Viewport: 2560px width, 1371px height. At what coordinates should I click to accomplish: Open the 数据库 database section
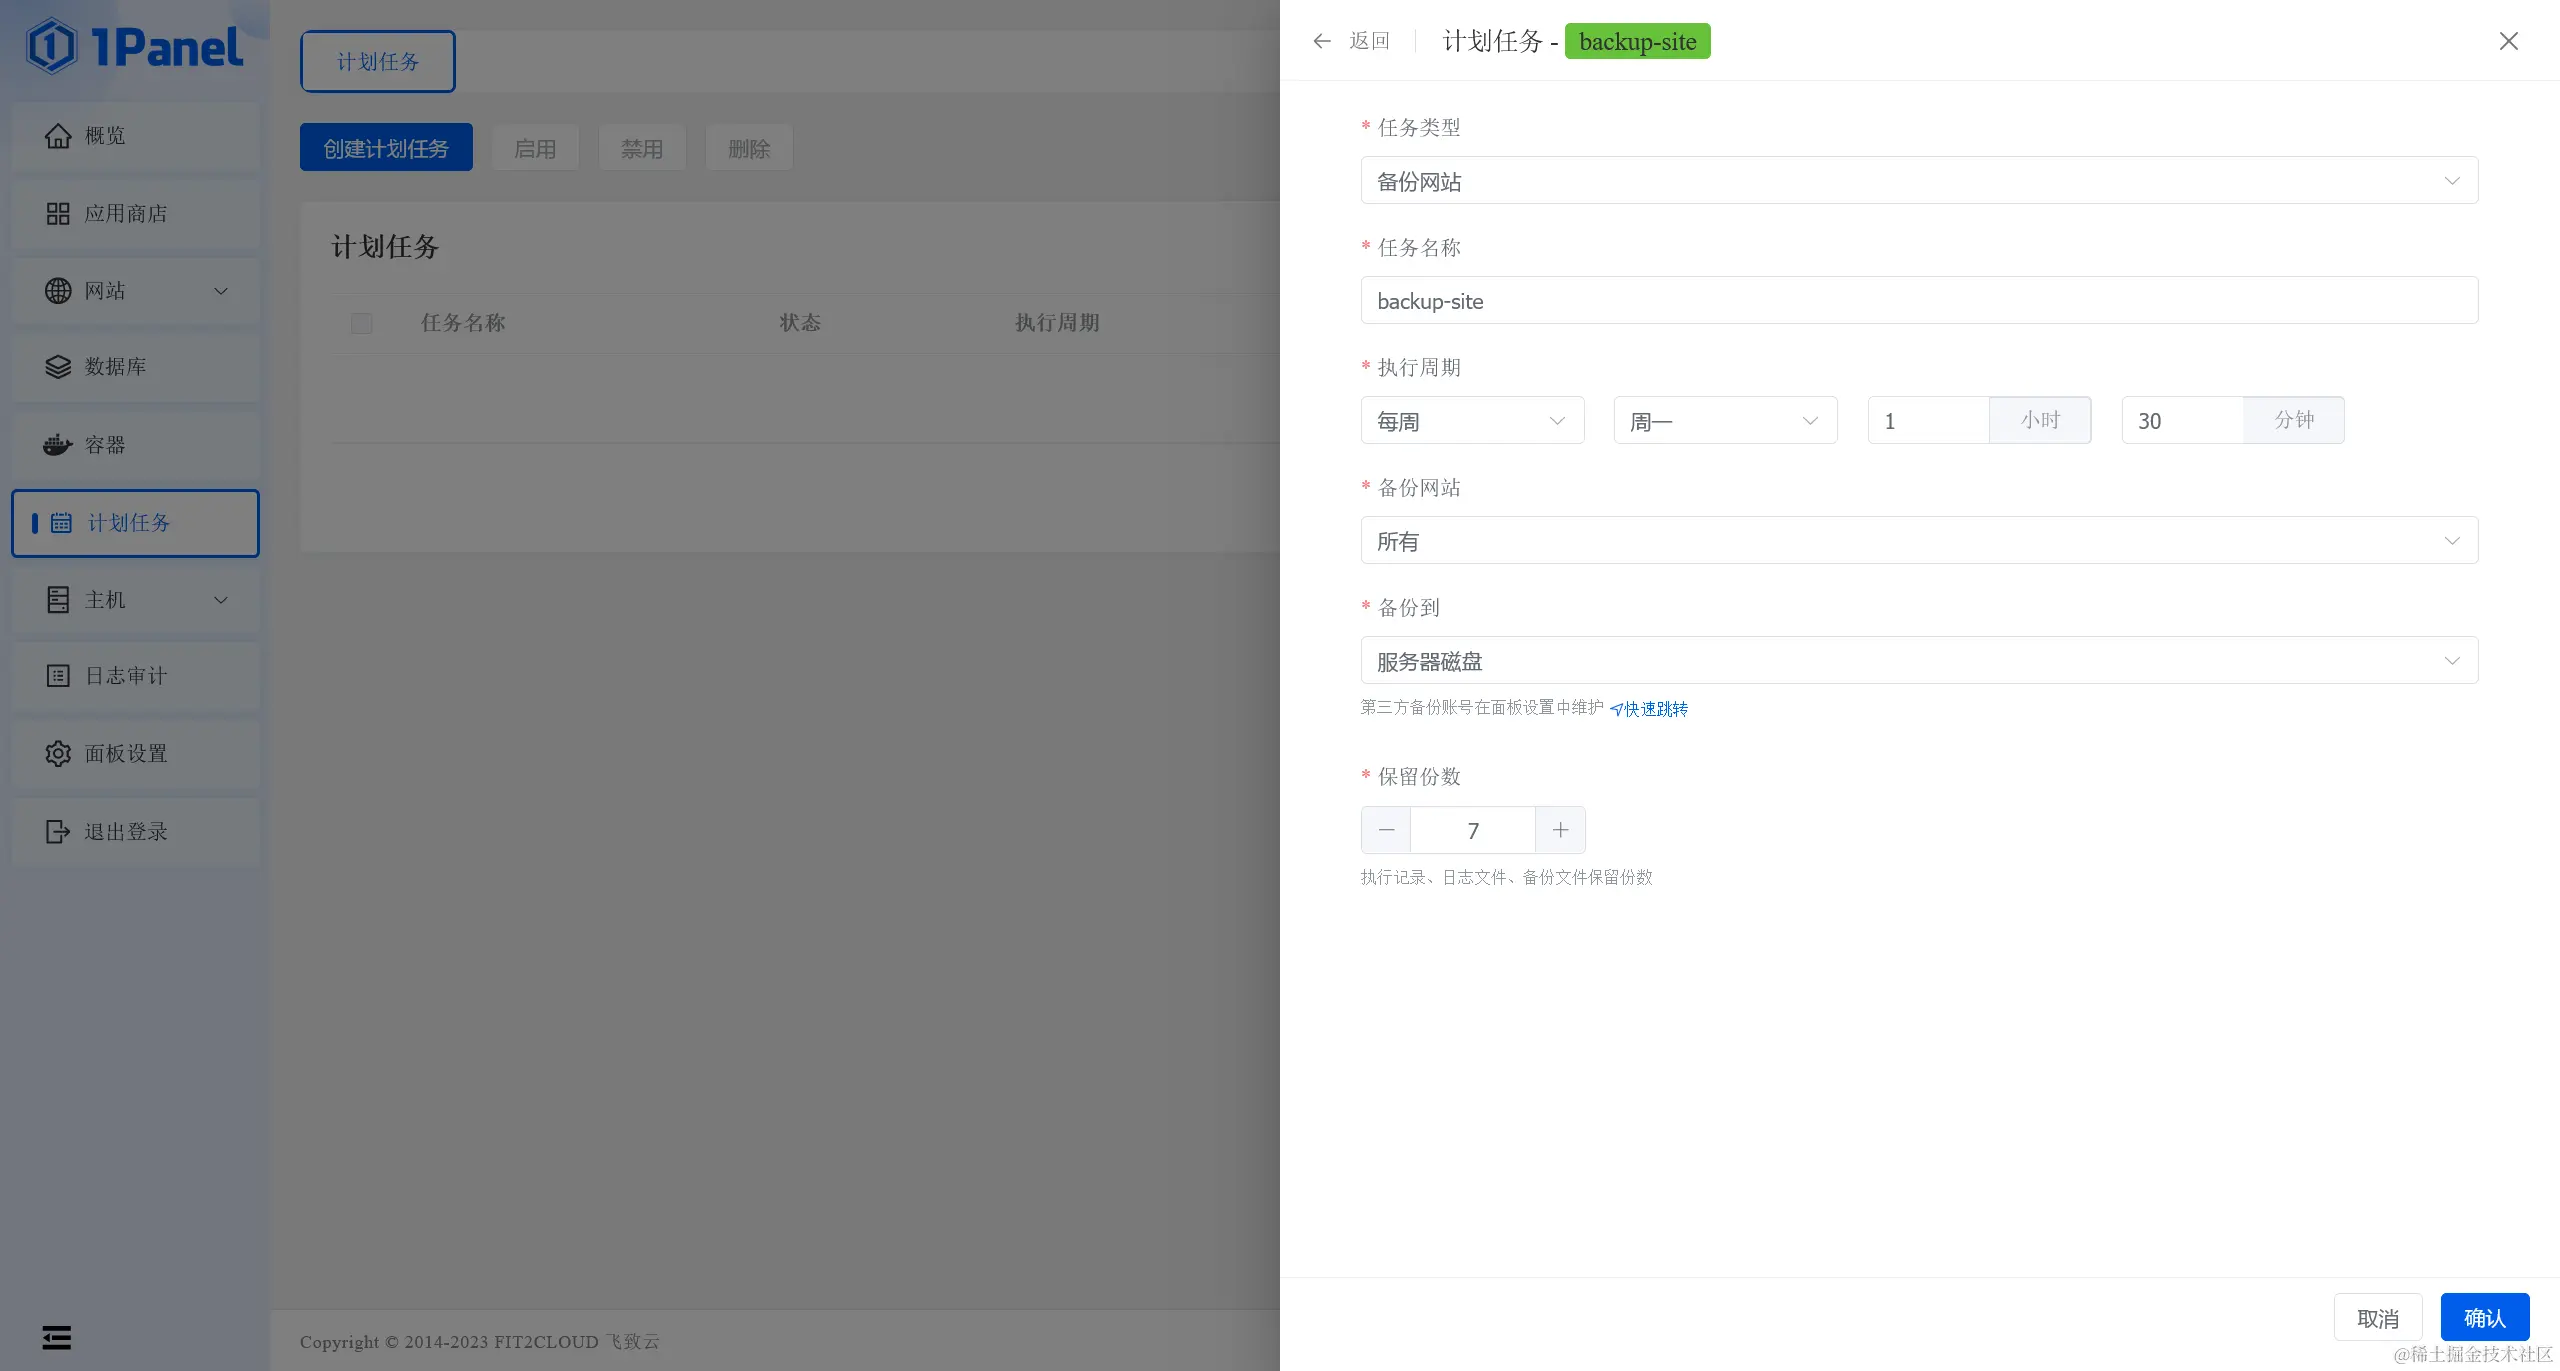(115, 367)
